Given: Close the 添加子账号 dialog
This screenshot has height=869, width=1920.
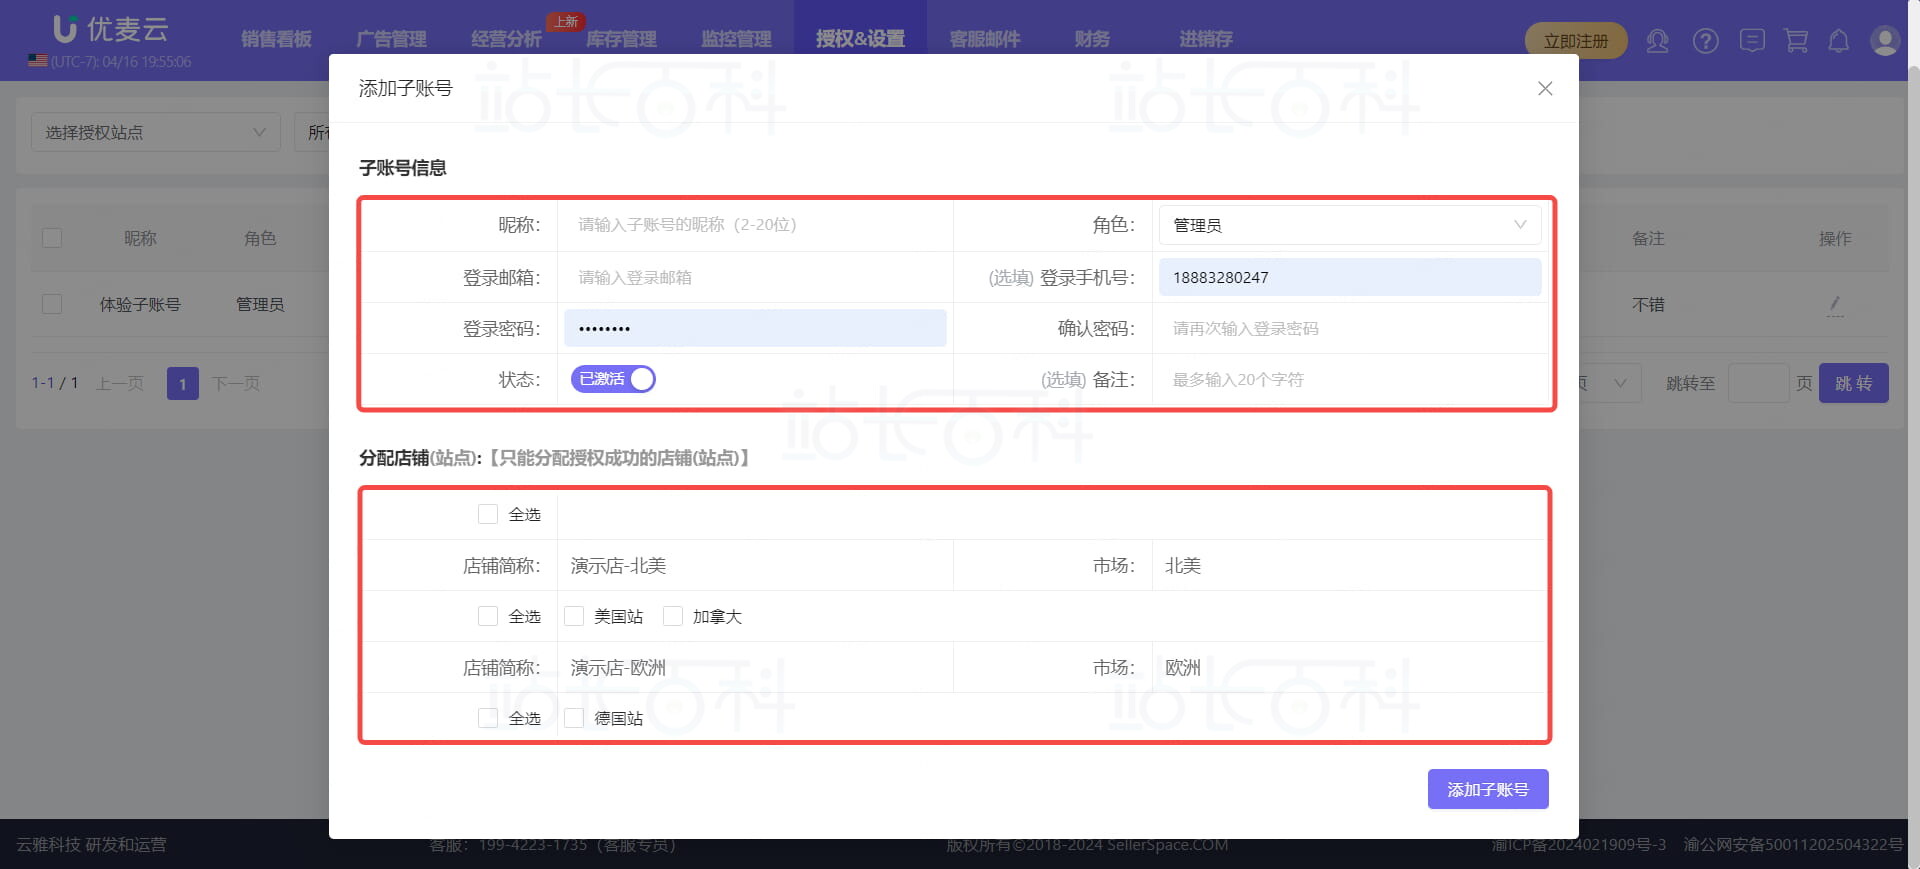Looking at the screenshot, I should tap(1544, 89).
